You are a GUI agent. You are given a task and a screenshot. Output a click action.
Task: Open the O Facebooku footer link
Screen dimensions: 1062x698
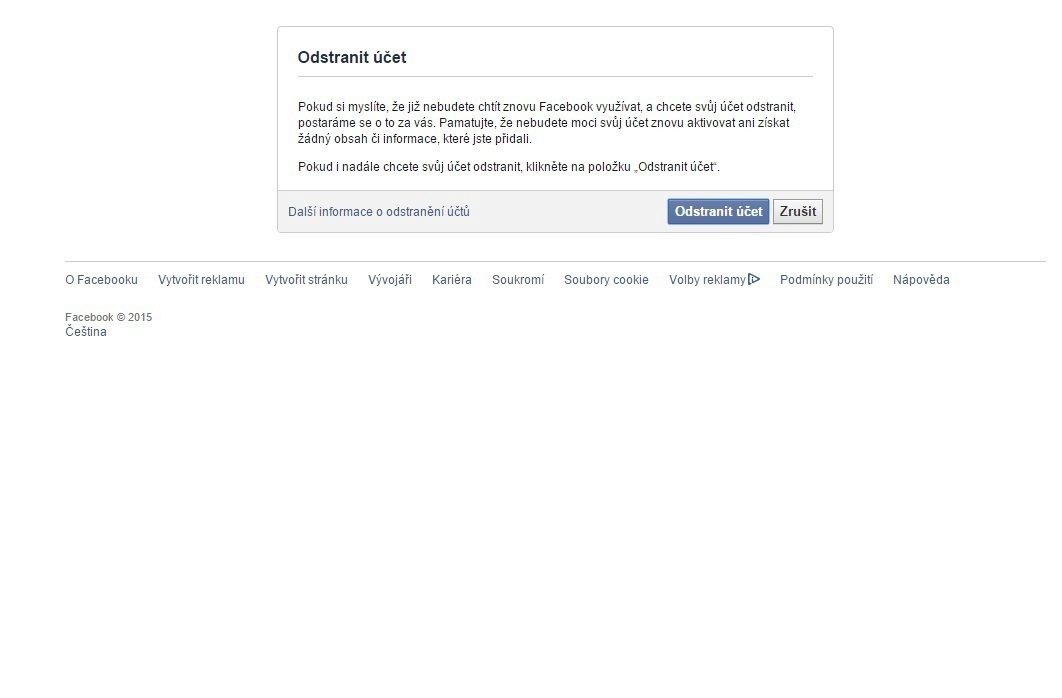click(102, 280)
